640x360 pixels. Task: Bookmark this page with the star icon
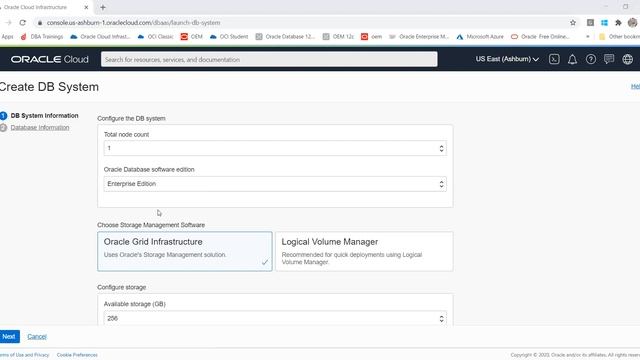(573, 23)
